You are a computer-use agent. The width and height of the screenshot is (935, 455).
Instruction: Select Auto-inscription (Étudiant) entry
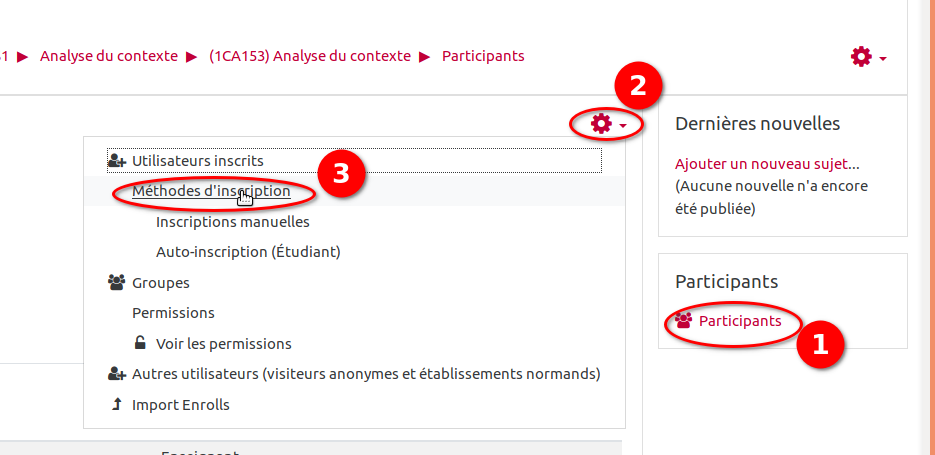pyautogui.click(x=248, y=252)
